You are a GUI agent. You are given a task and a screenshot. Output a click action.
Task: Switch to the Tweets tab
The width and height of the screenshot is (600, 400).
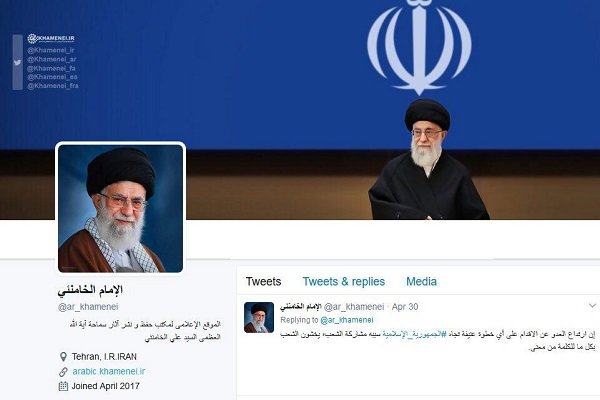tap(263, 281)
